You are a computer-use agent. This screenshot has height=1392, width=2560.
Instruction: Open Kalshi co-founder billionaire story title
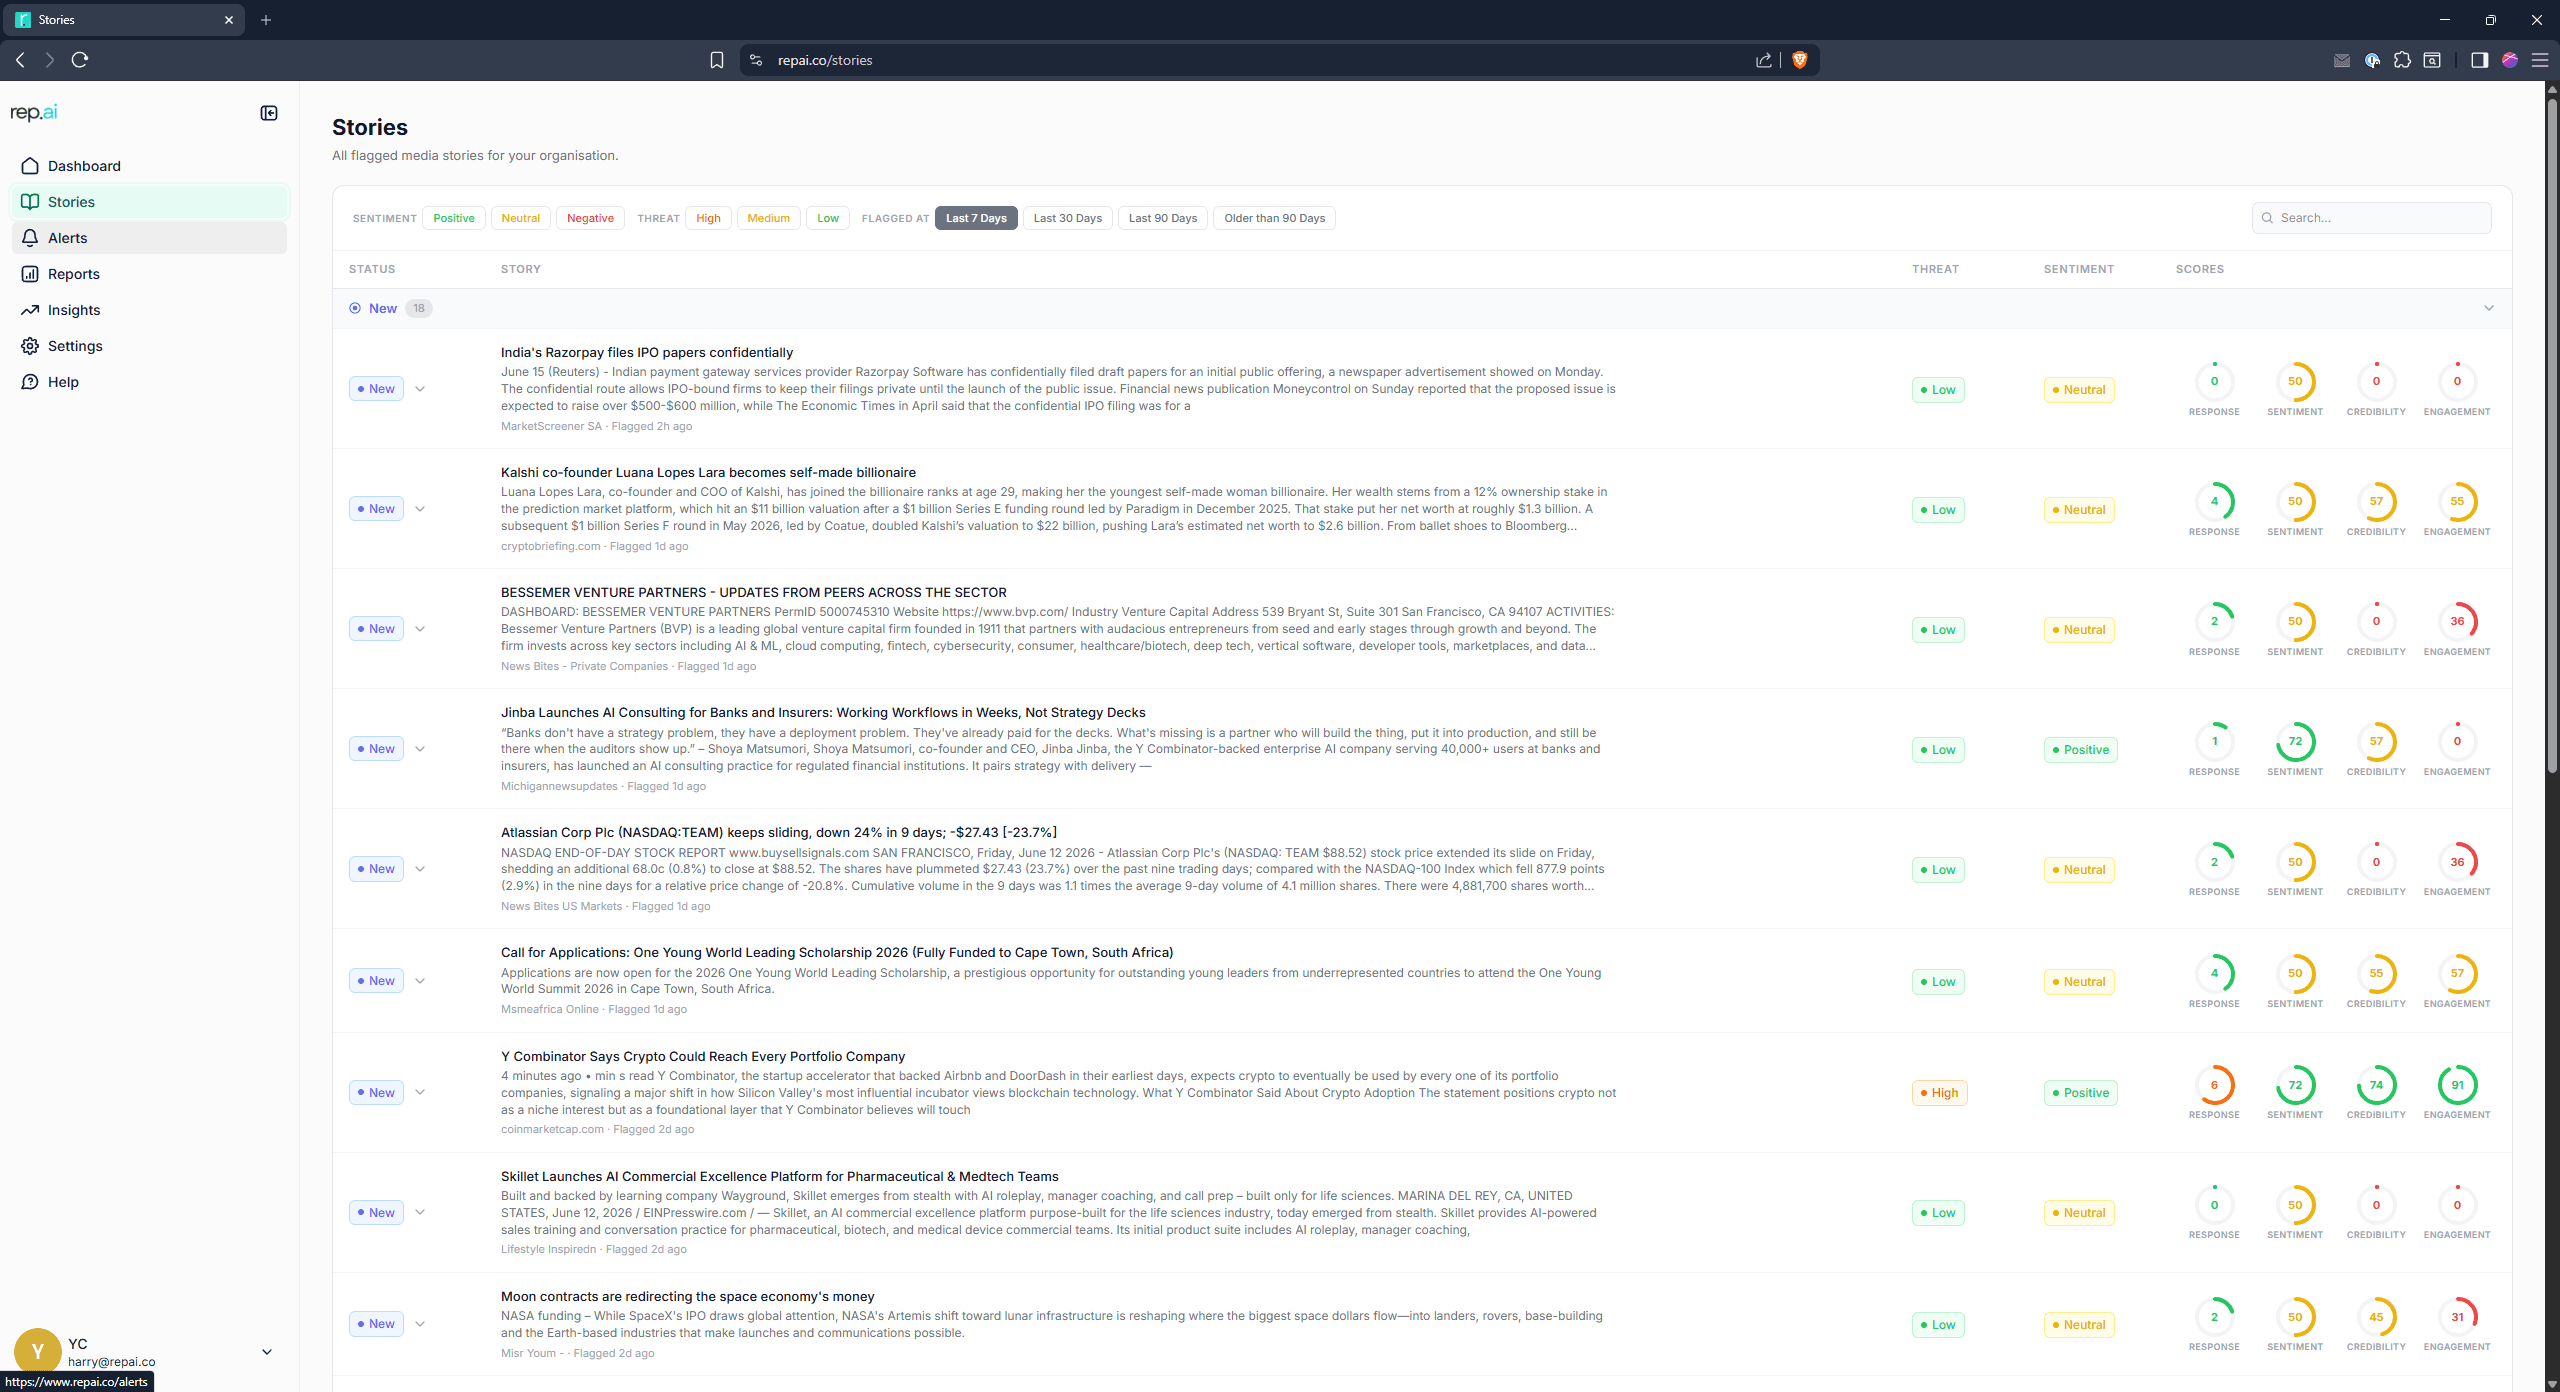tap(708, 472)
